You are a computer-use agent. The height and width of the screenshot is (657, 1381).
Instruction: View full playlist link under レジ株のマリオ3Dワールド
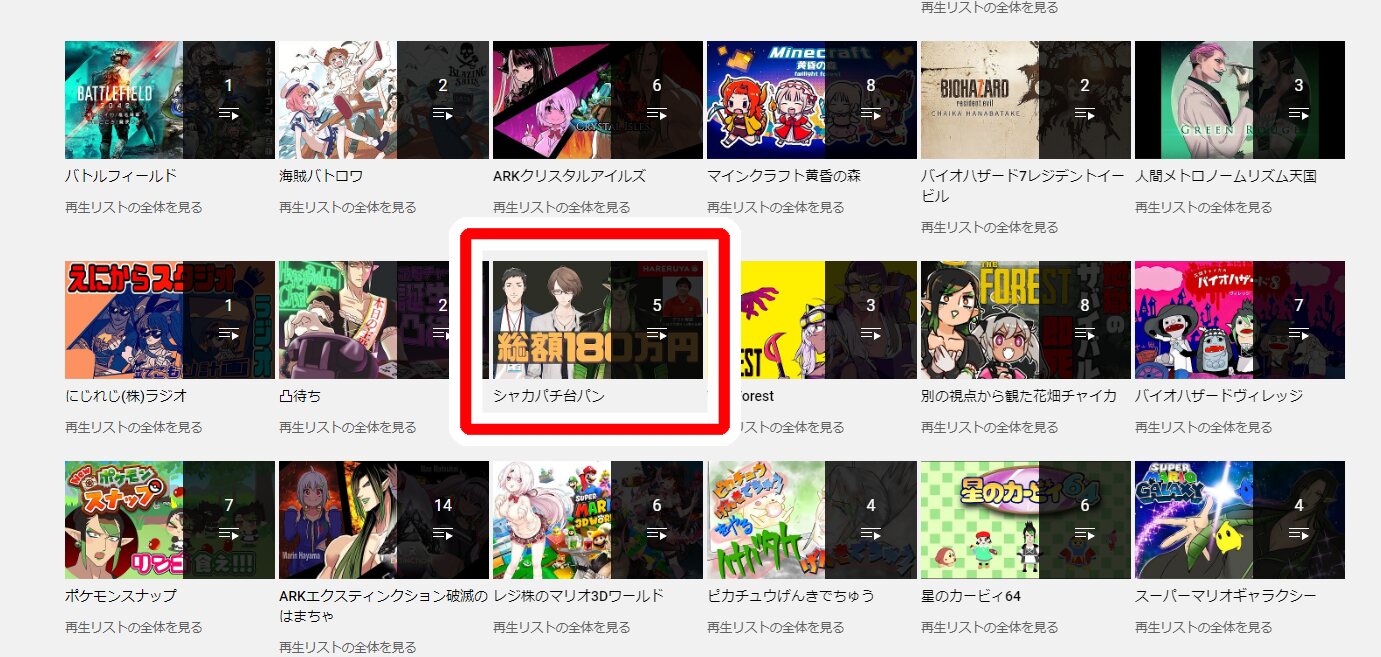point(562,627)
